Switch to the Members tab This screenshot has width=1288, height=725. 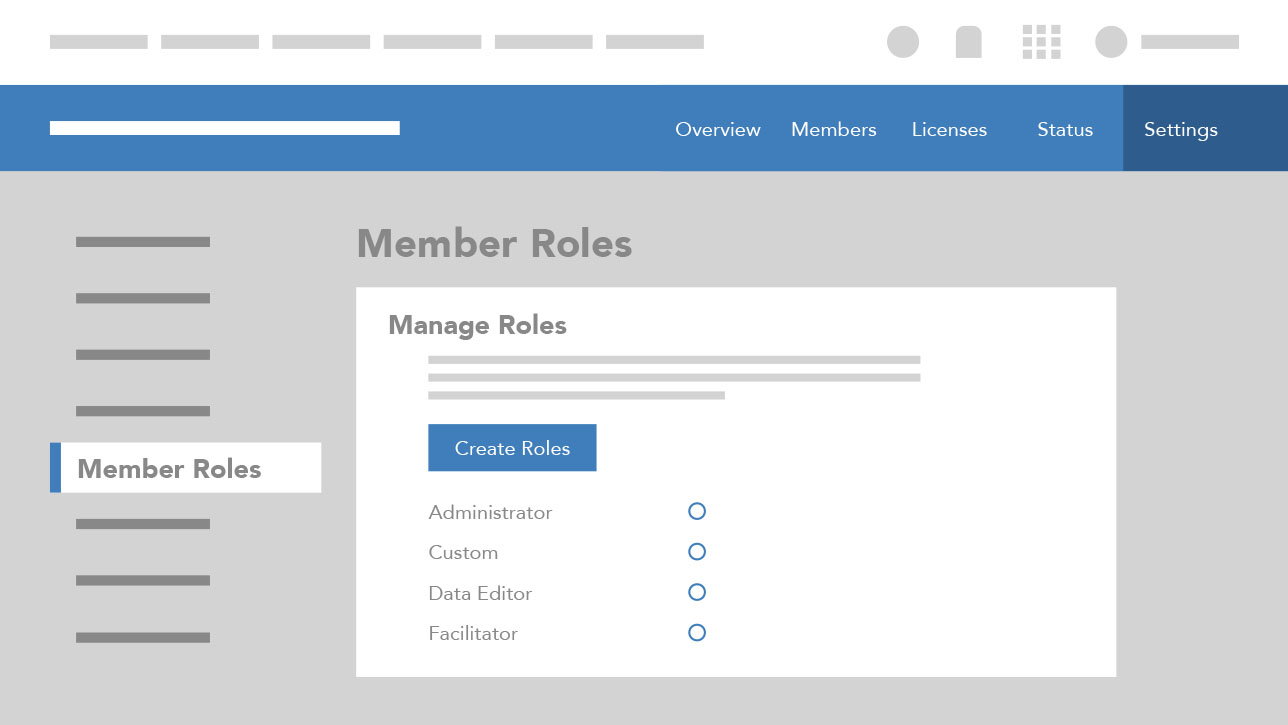[834, 129]
